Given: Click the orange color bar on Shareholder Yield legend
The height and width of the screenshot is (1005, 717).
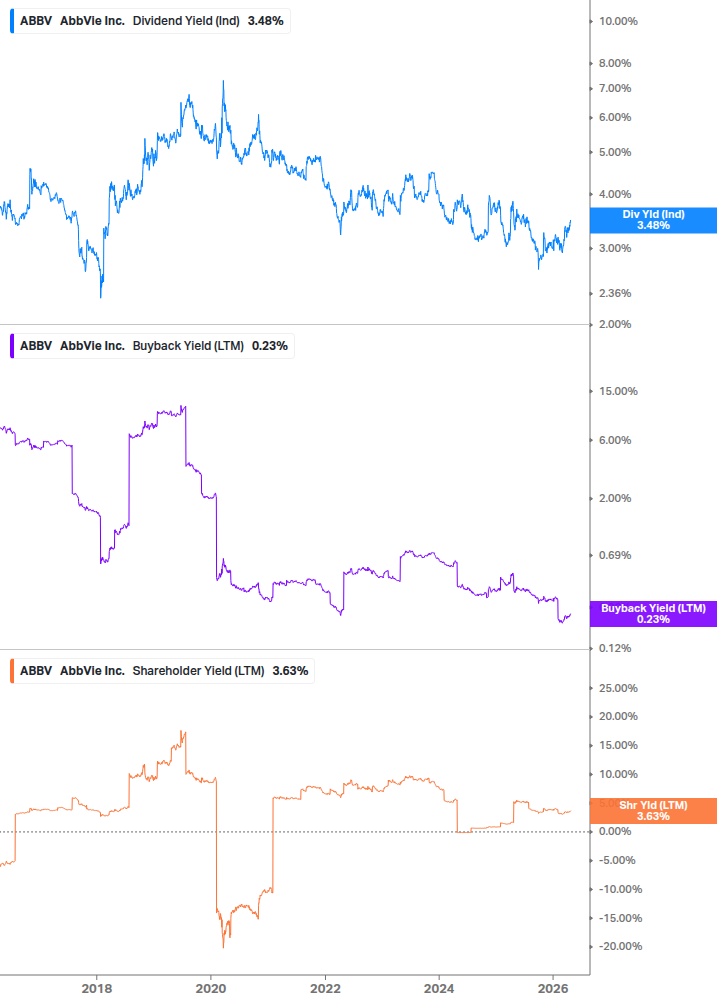Looking at the screenshot, I should 12,671.
